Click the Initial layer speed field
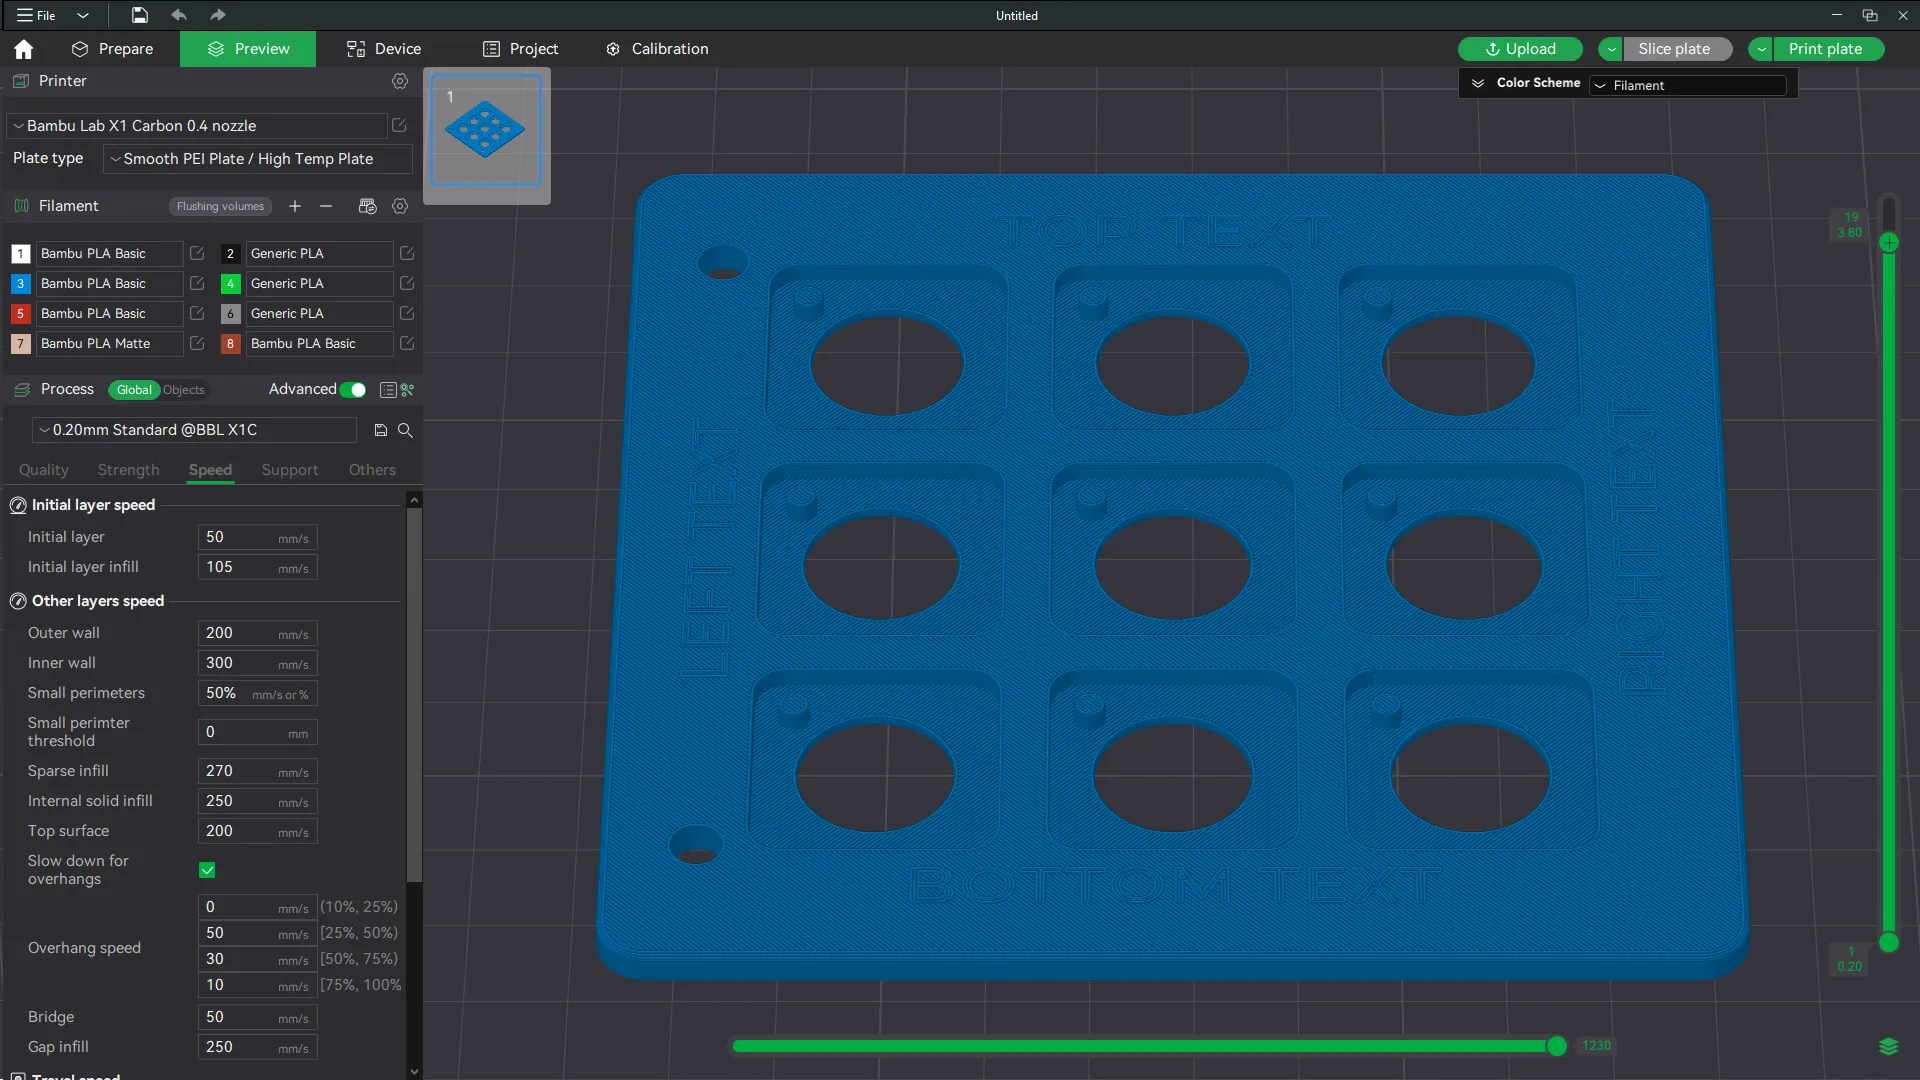 point(258,537)
